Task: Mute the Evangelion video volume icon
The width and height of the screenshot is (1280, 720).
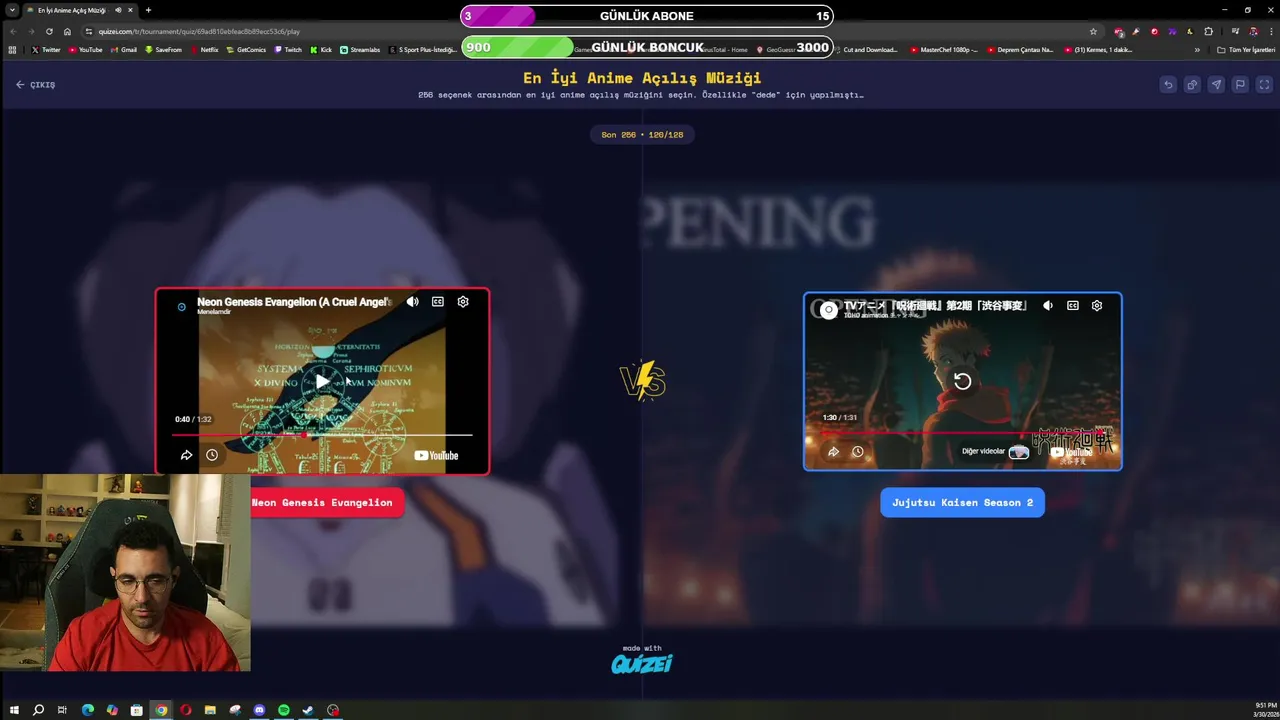Action: tap(412, 302)
